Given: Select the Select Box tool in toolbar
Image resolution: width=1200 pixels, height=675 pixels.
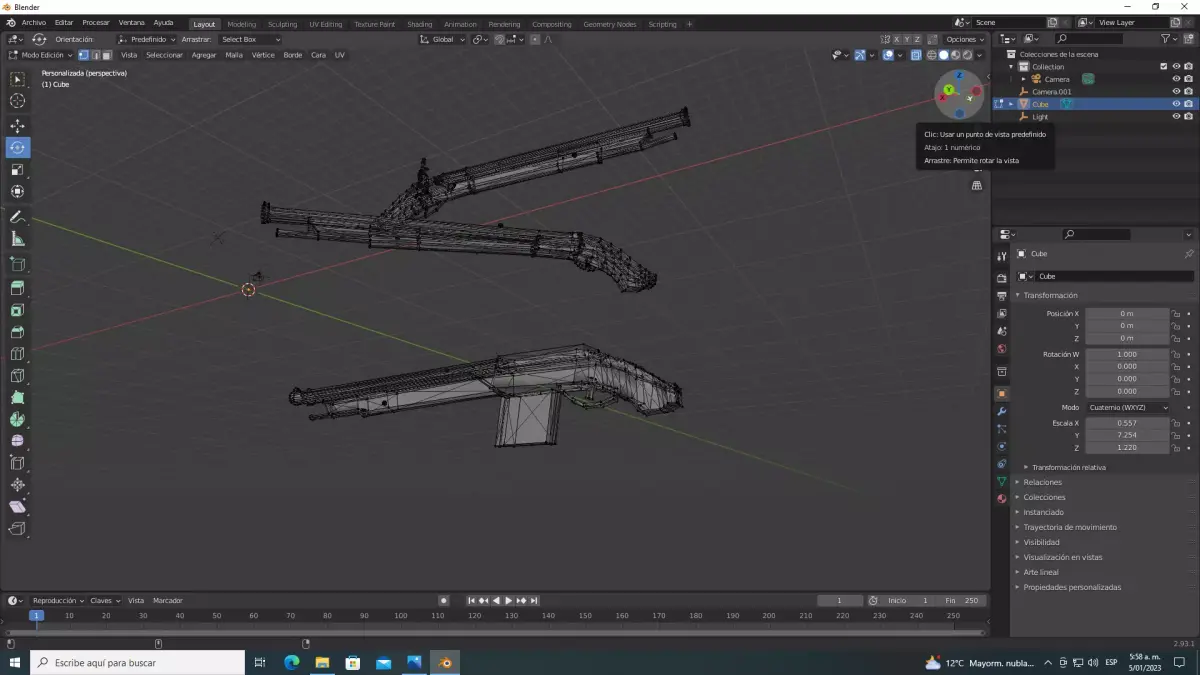Looking at the screenshot, I should [17, 79].
